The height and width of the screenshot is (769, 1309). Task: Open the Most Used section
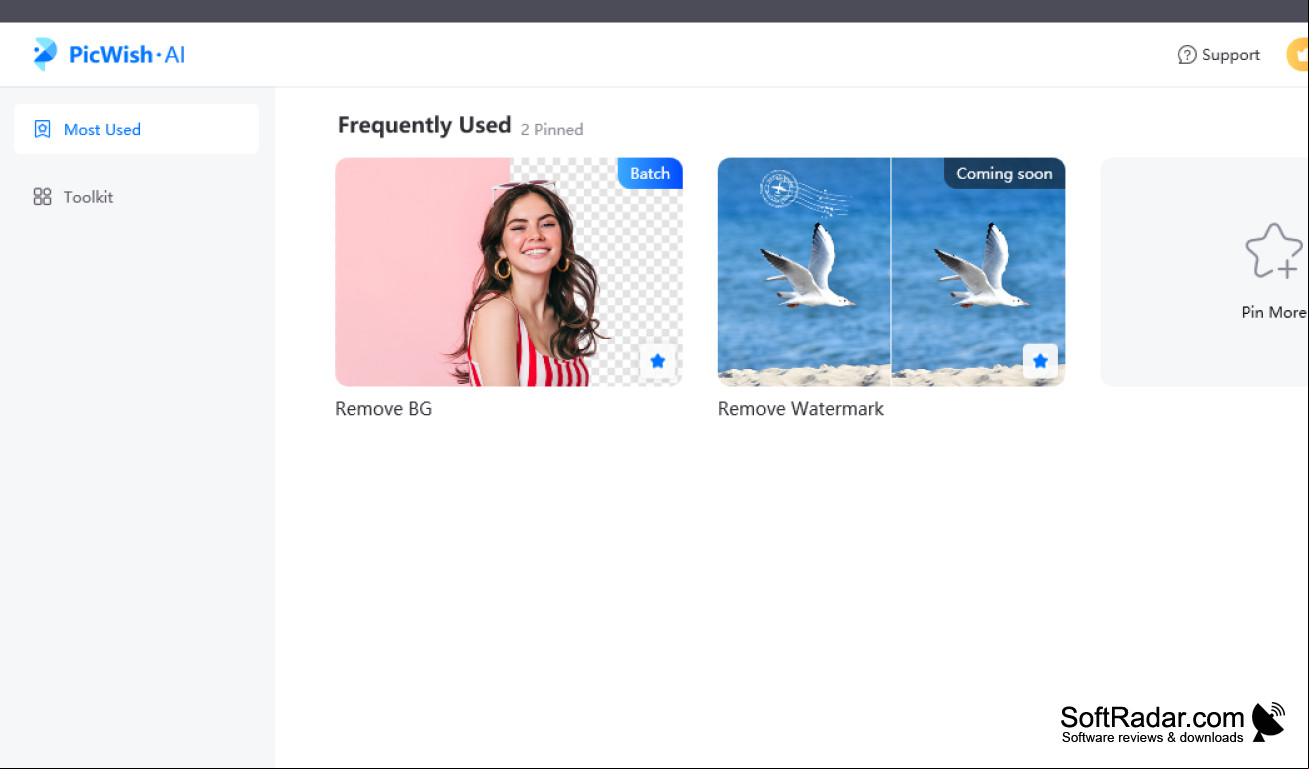pos(136,129)
